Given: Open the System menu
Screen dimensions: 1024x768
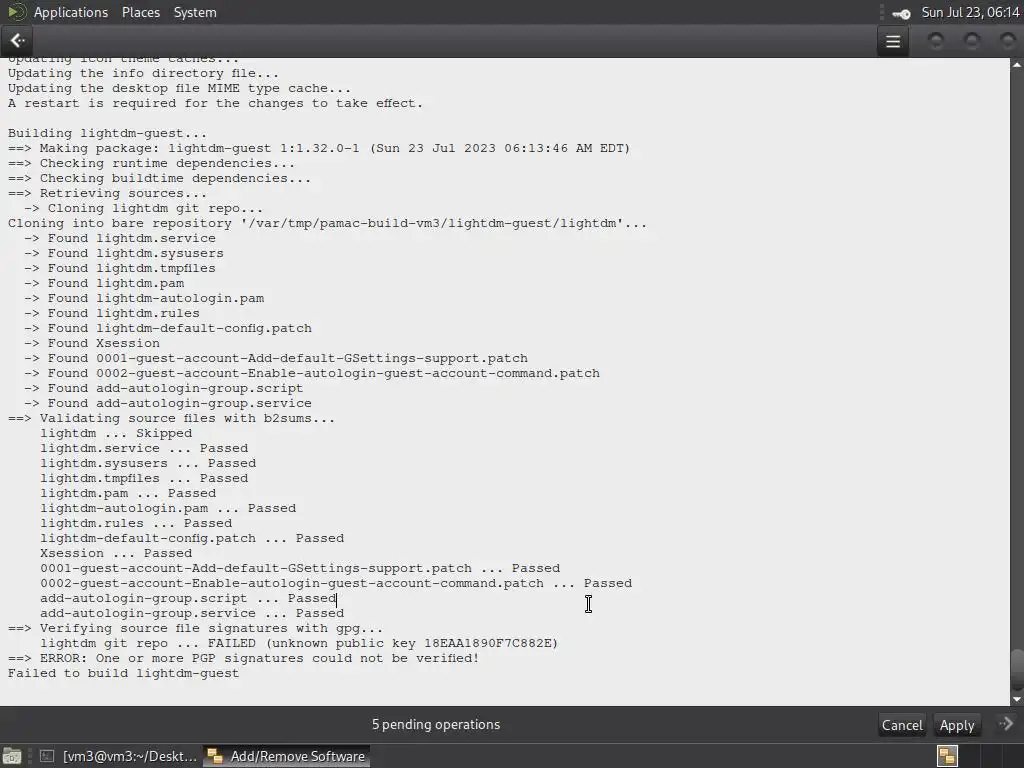Looking at the screenshot, I should tap(195, 12).
